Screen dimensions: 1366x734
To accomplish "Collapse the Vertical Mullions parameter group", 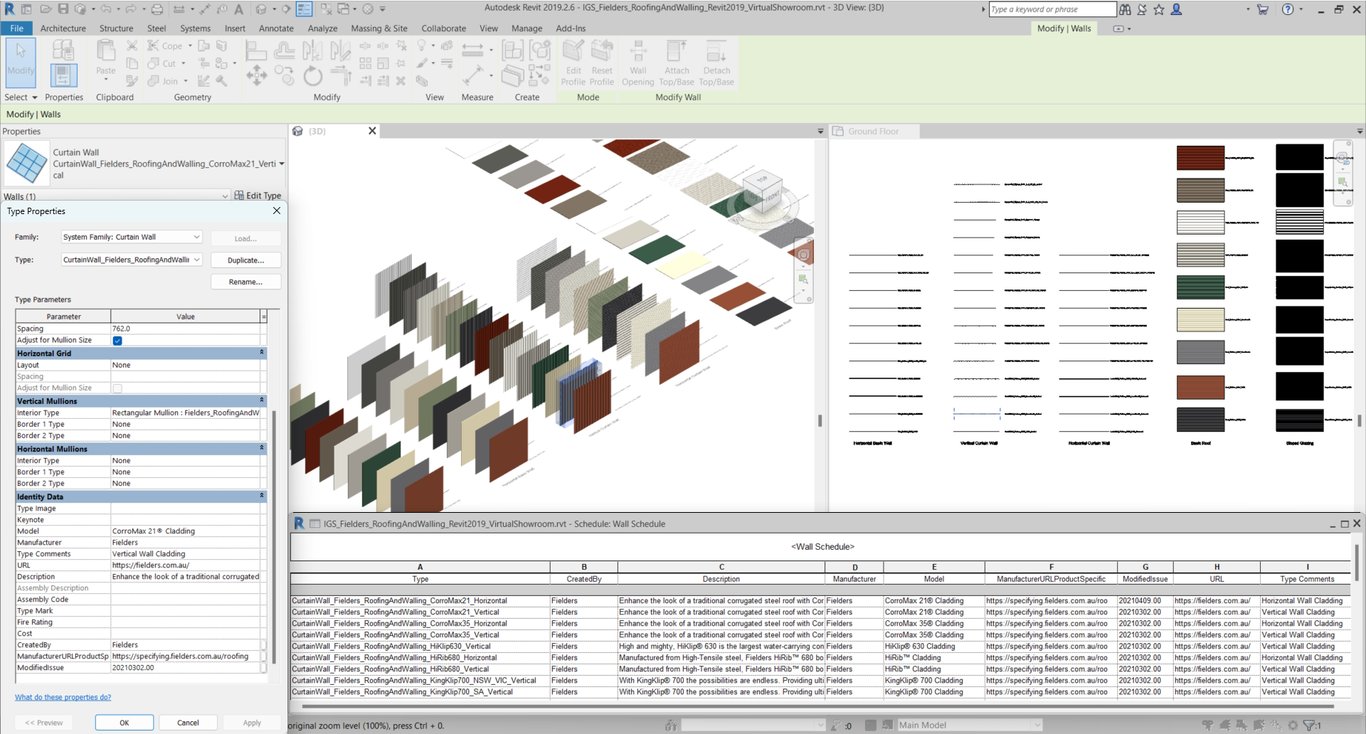I will (x=262, y=401).
